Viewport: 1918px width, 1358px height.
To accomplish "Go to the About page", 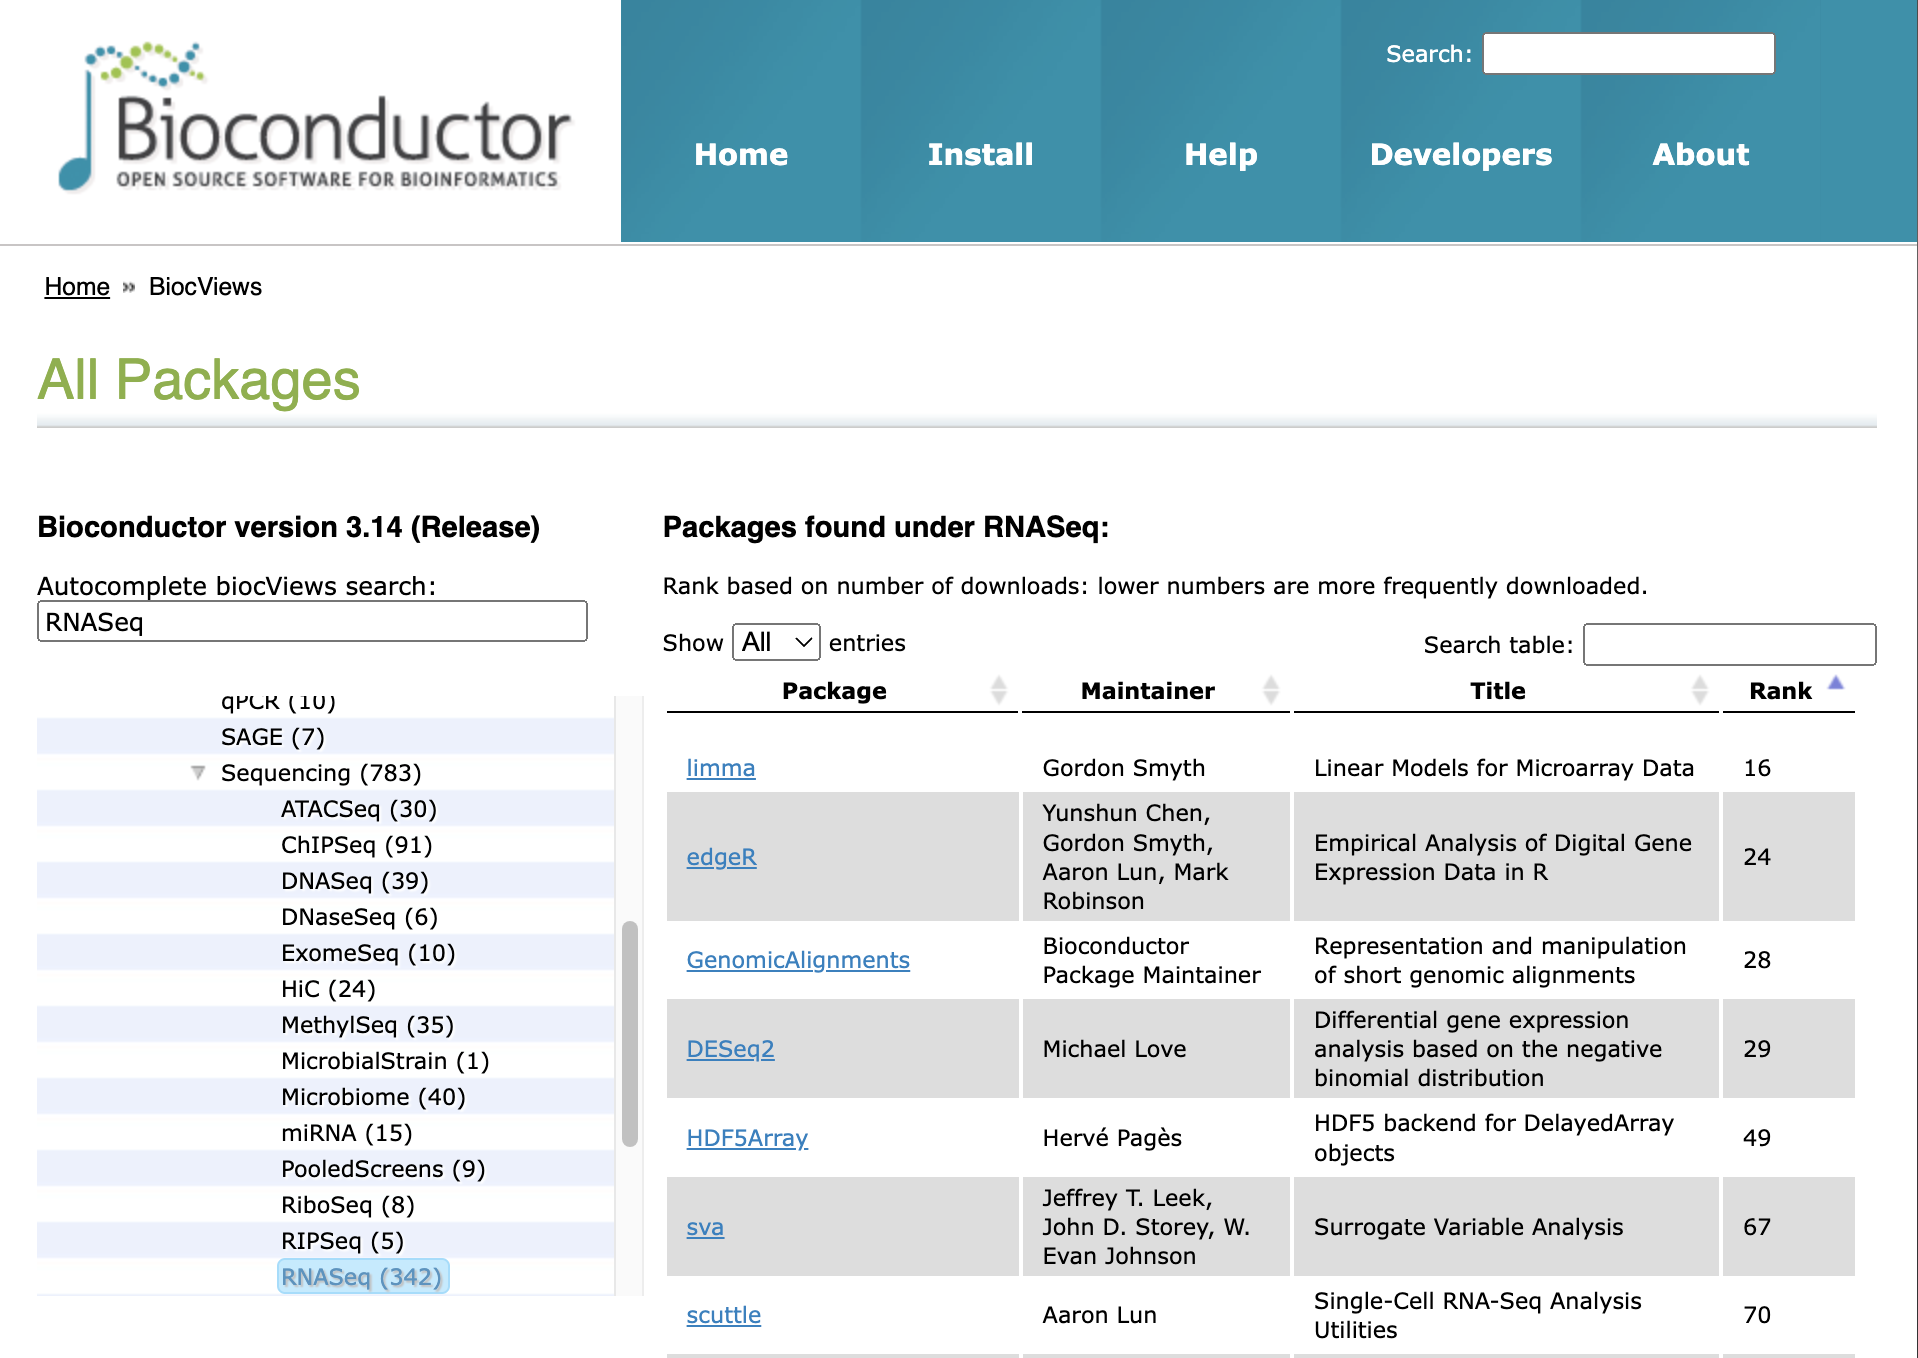I will (x=1700, y=155).
